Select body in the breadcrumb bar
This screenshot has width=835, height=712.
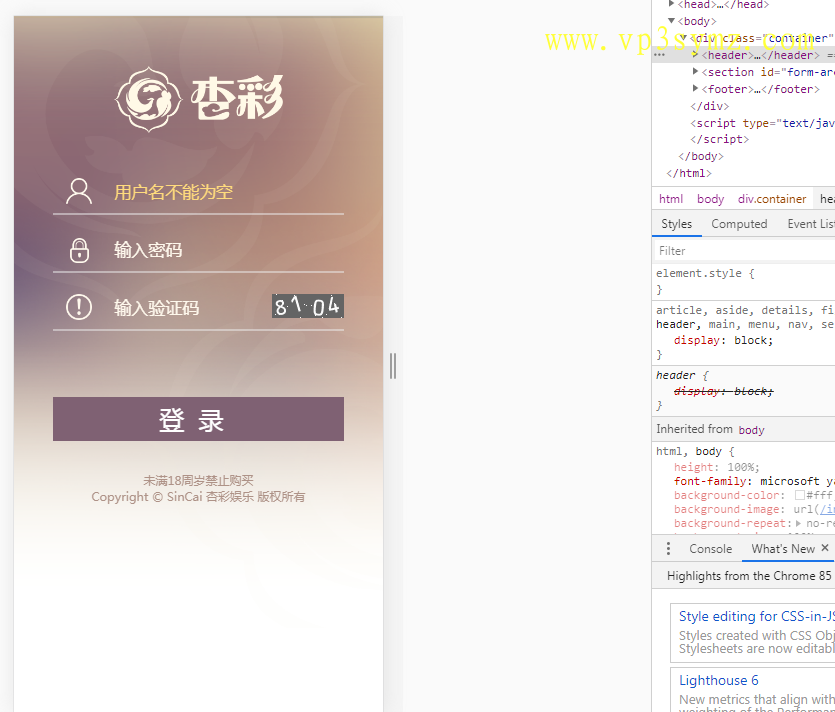[710, 199]
